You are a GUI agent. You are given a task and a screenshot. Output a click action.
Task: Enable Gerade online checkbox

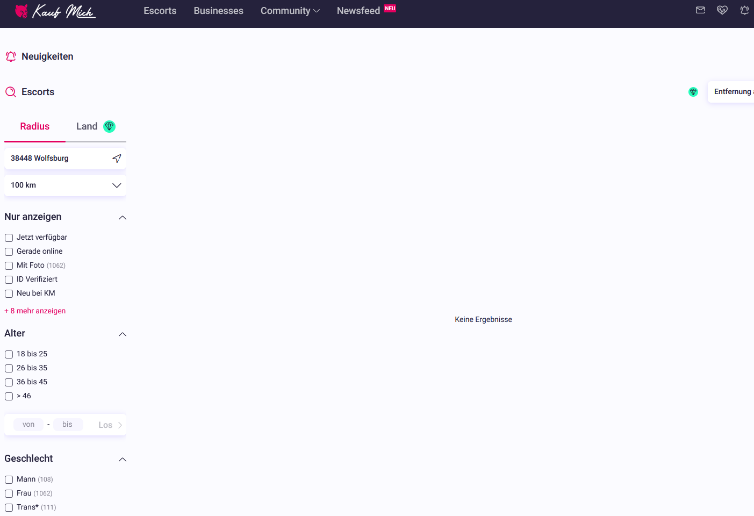coord(9,252)
